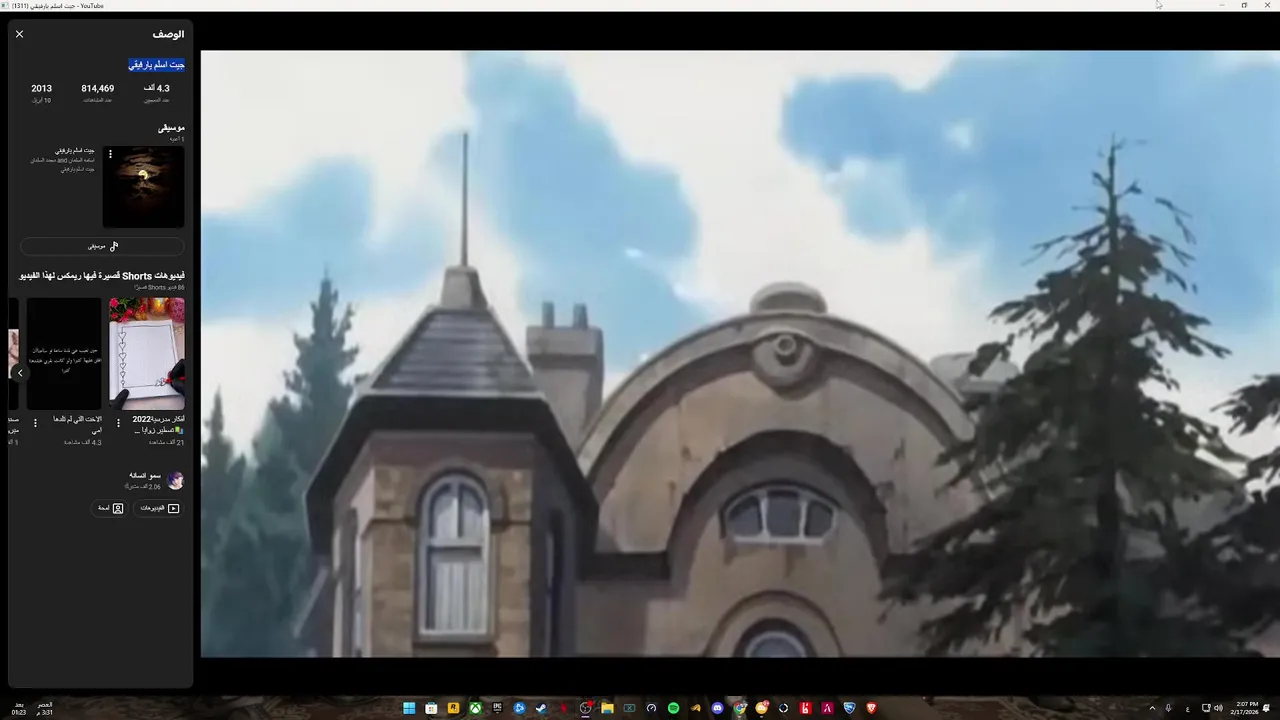This screenshot has width=1280, height=720.
Task: Open the prayer time widget on taskbar
Action: [32, 708]
